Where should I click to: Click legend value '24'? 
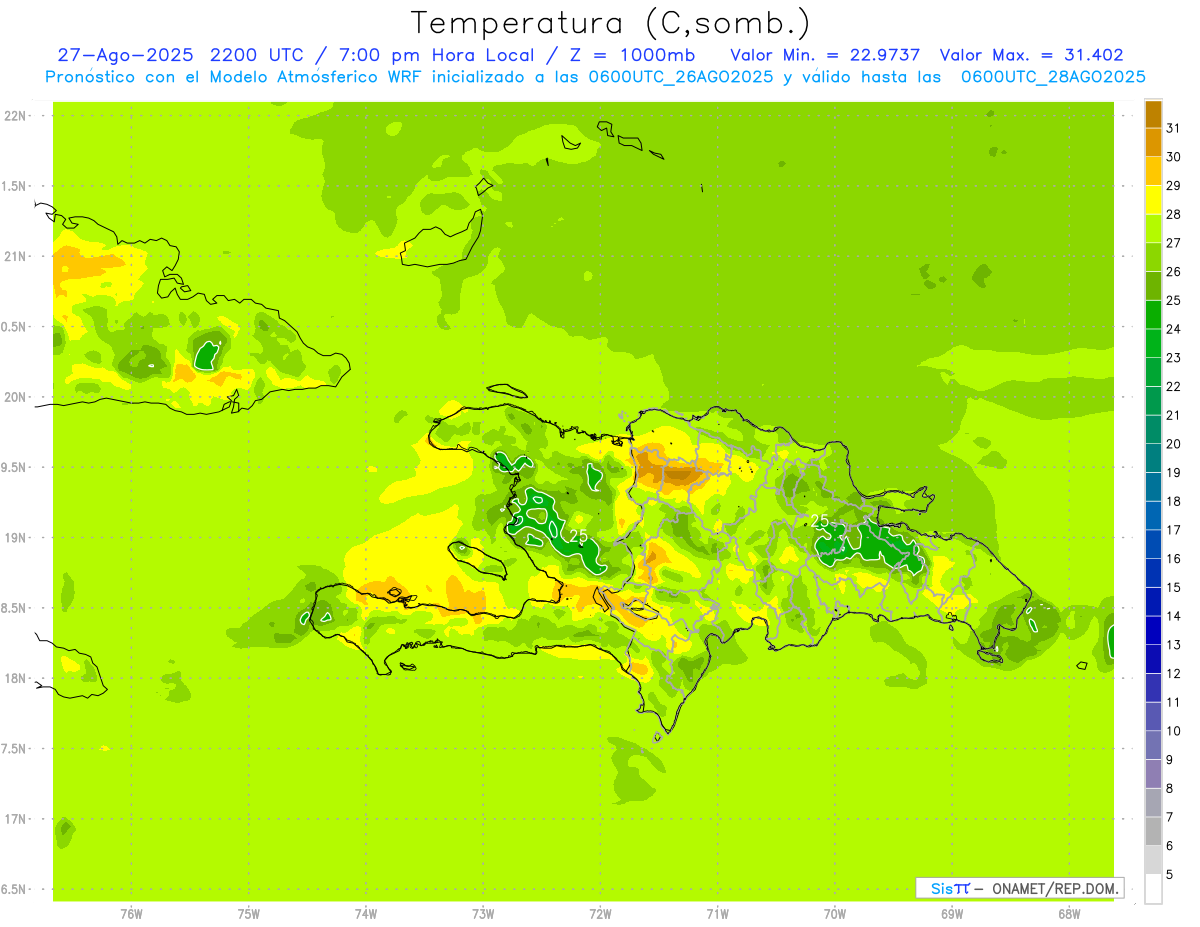coord(1173,329)
